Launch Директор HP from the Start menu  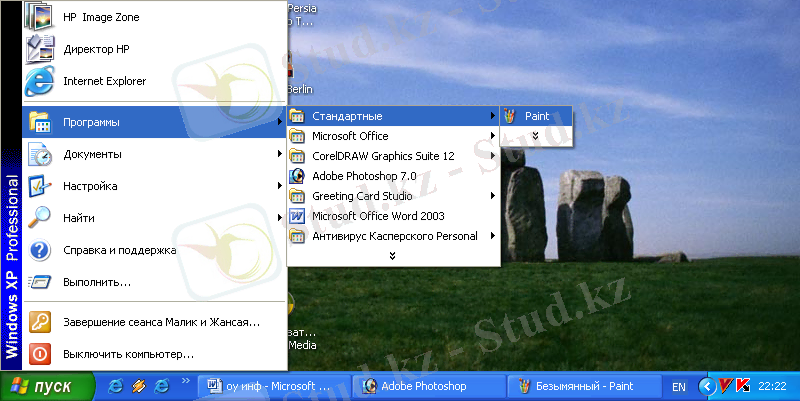(96, 49)
